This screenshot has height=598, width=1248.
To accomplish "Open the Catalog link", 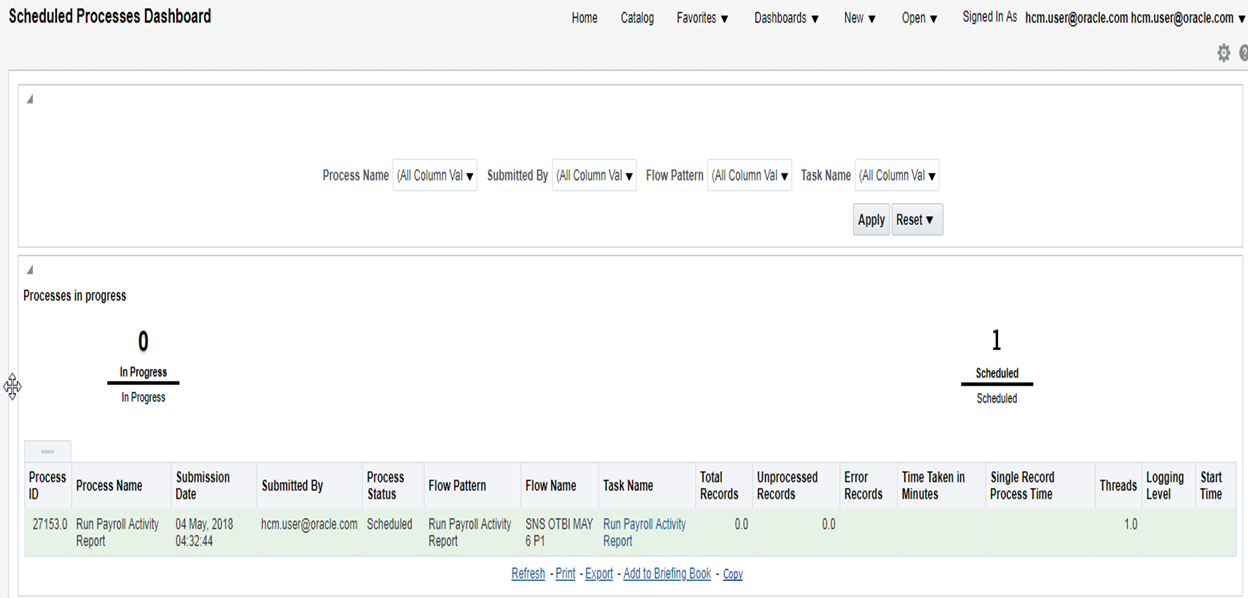I will click(x=637, y=18).
